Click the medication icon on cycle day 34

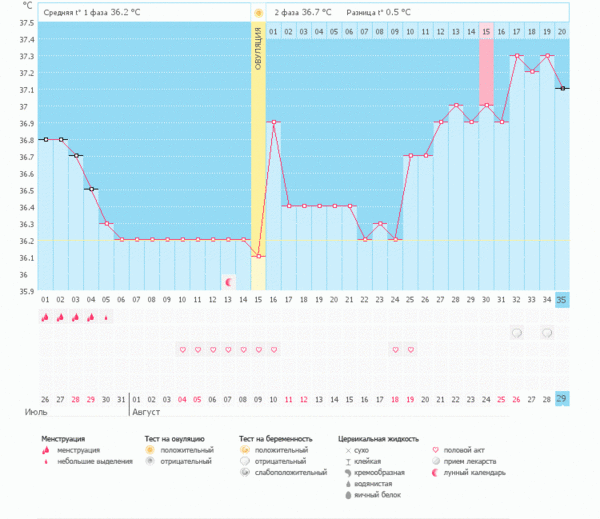tap(547, 333)
